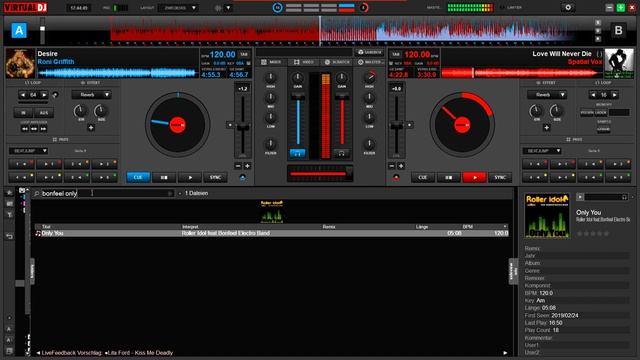Click red play button on deck B
The image size is (640, 360).
(474, 178)
